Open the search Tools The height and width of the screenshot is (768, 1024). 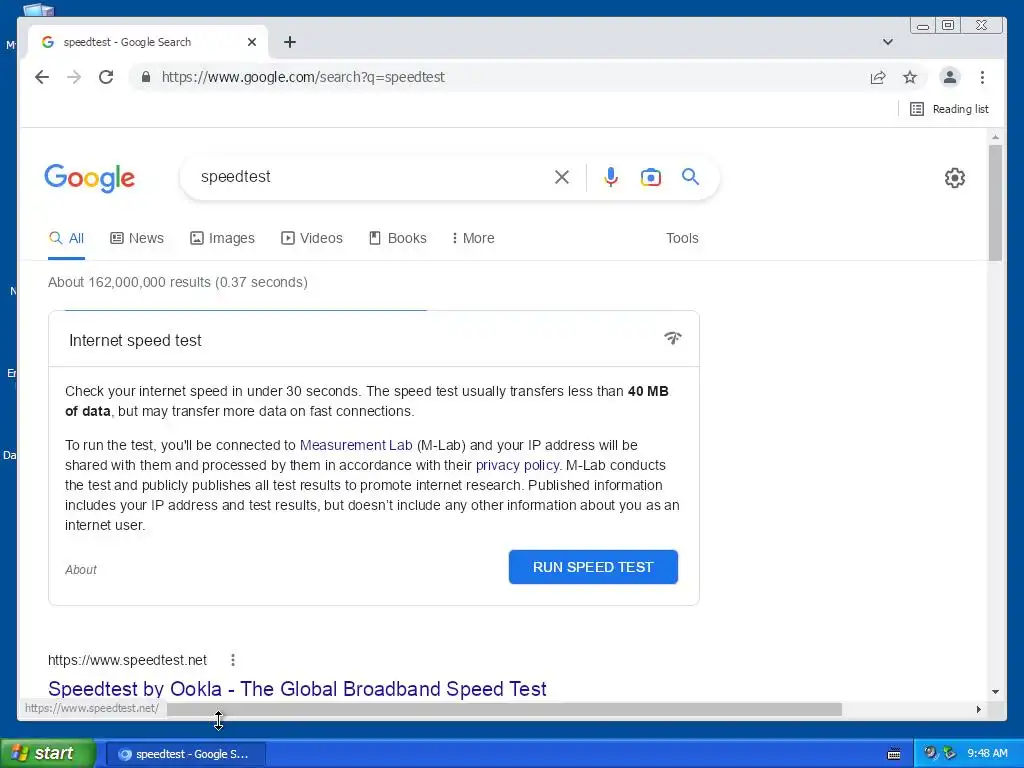[x=682, y=238]
